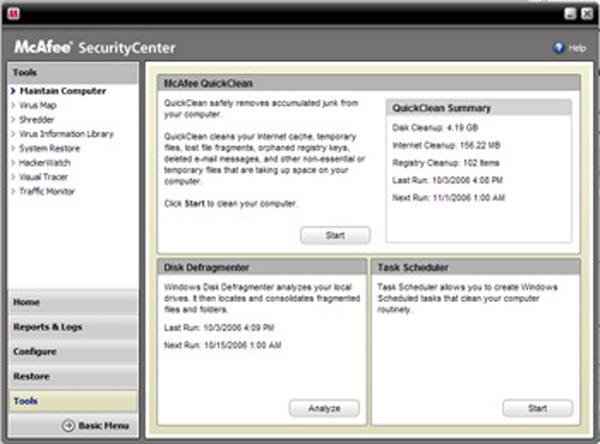
Task: Click McAfee SecurityCenter logo text
Action: pyautogui.click(x=95, y=47)
